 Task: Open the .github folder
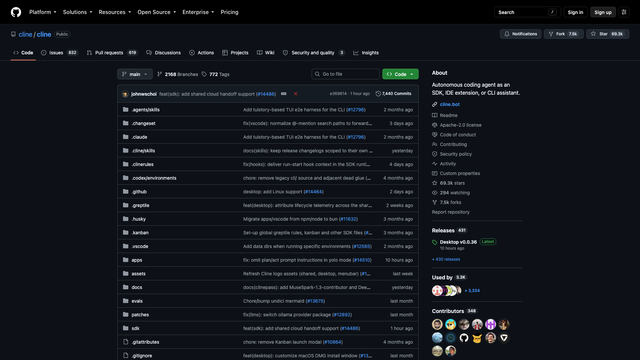coord(139,192)
